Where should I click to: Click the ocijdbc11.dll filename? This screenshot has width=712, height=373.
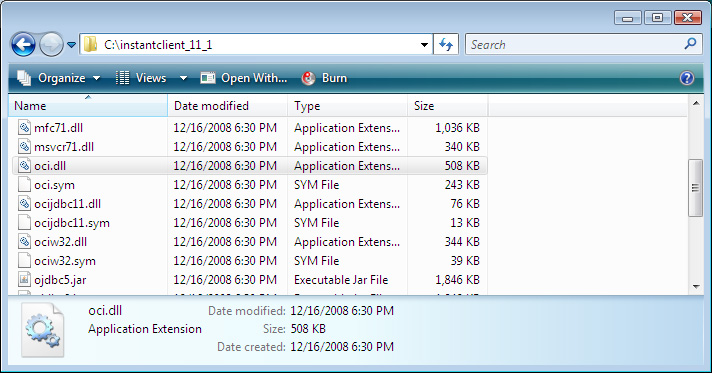tap(67, 204)
